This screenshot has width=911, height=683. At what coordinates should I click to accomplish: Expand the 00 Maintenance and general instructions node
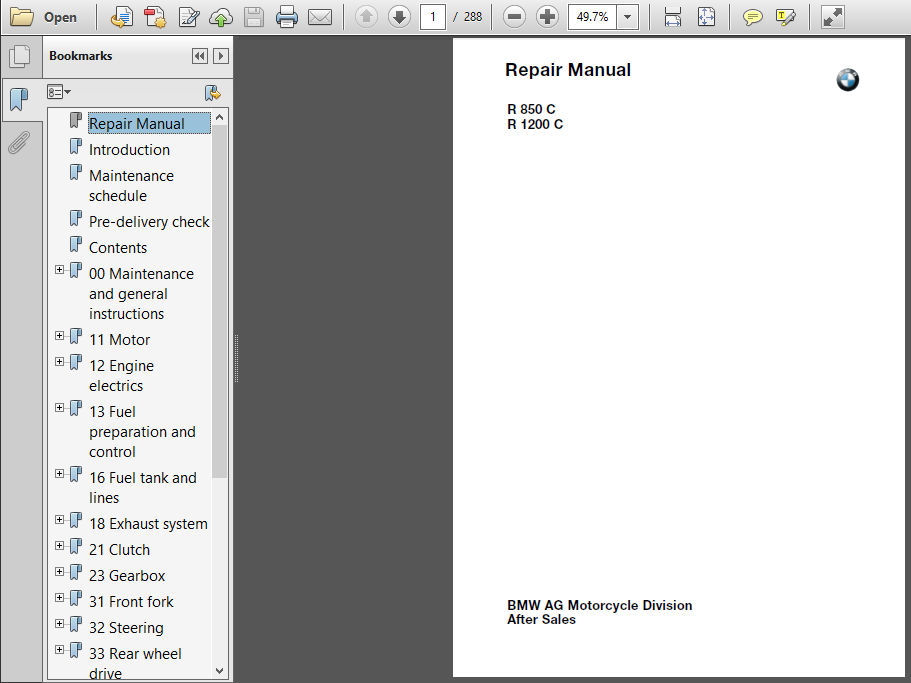(x=59, y=269)
